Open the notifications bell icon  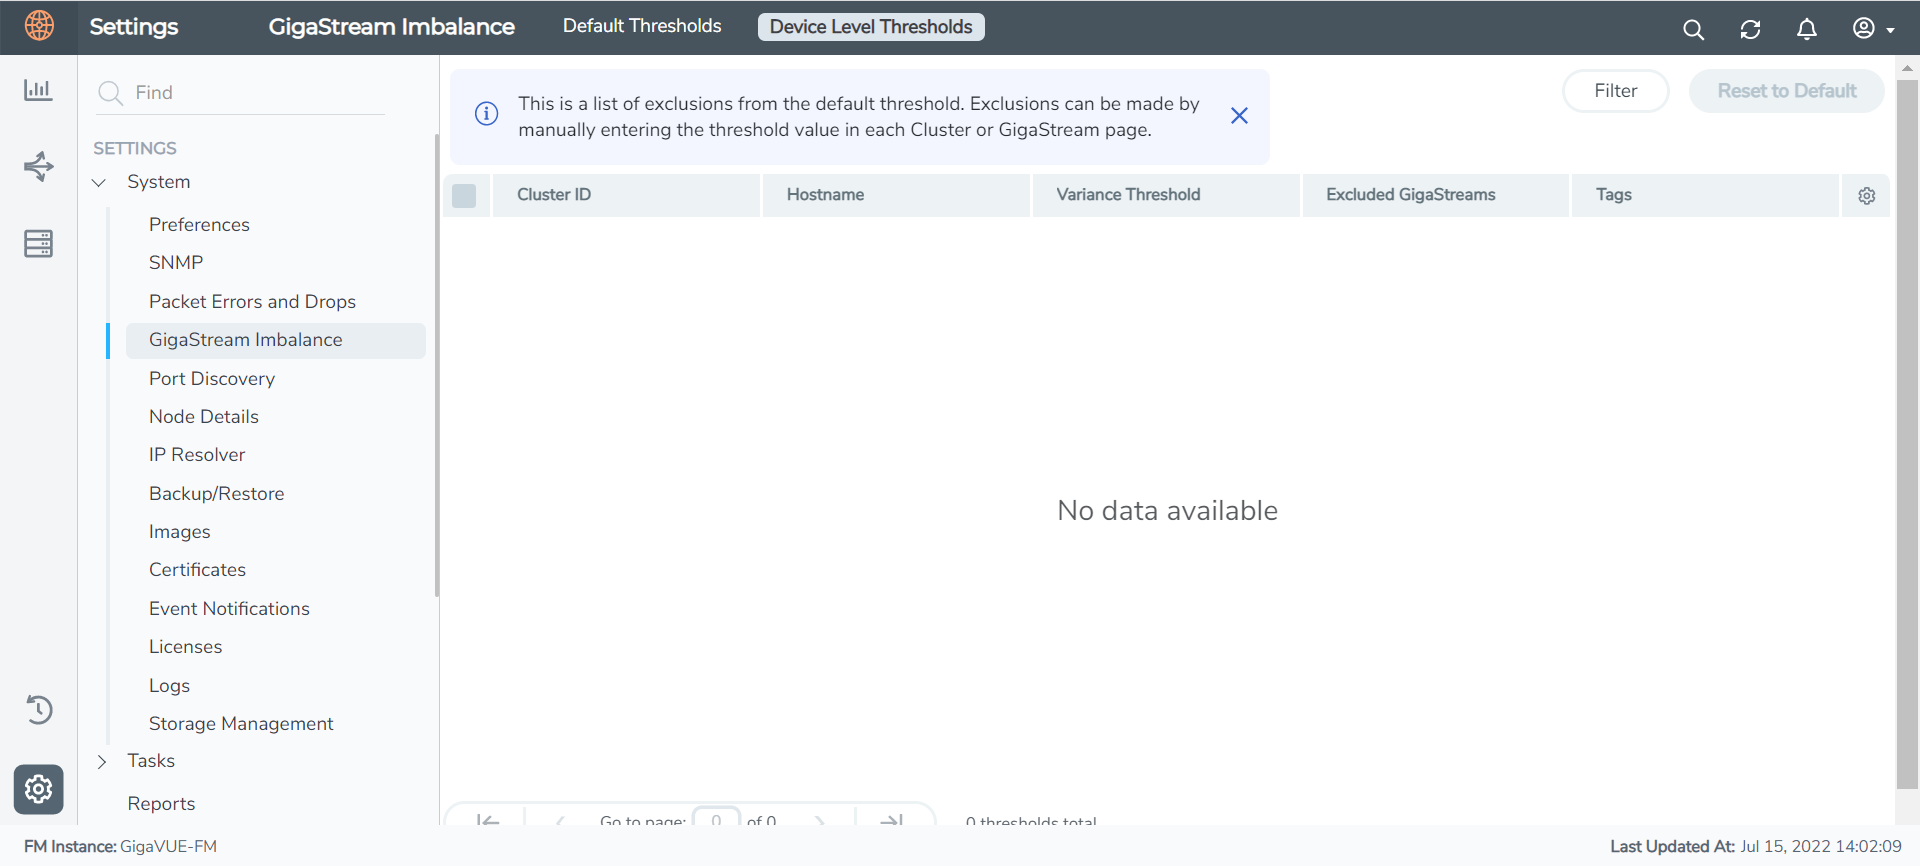1807,29
